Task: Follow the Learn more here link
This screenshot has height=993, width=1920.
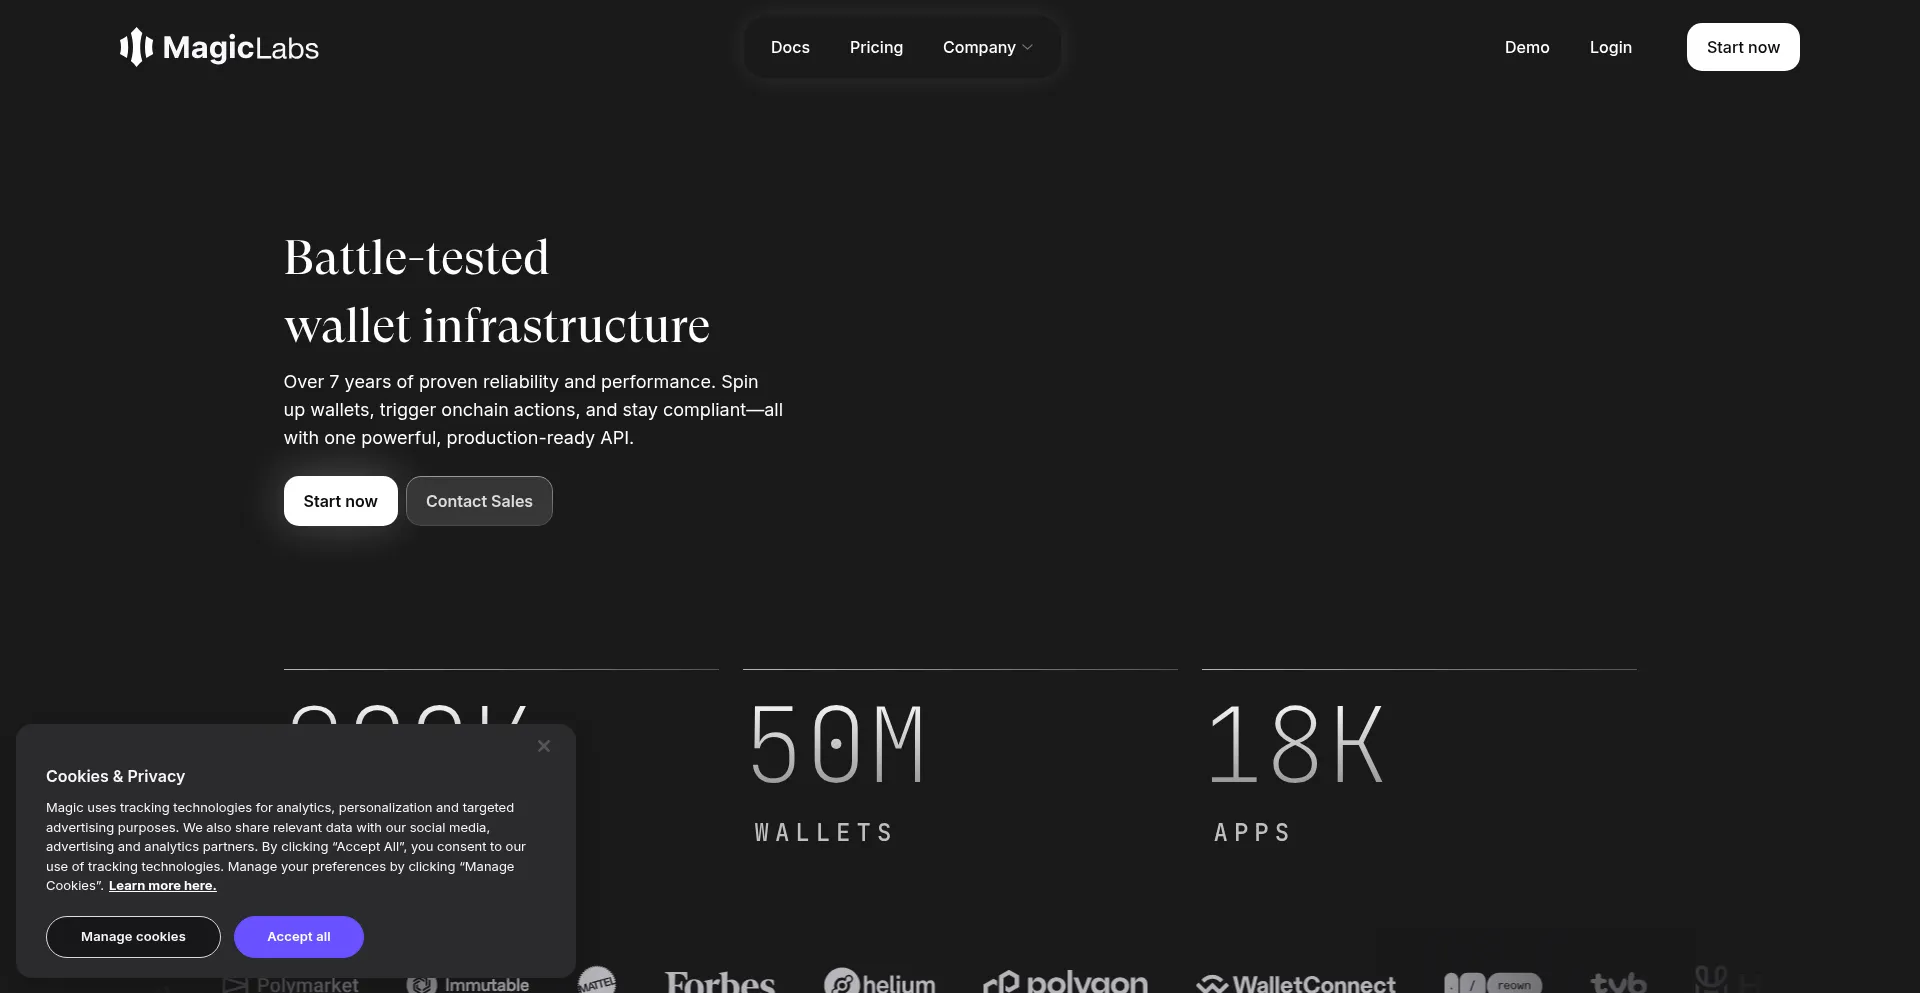Action: click(x=162, y=886)
